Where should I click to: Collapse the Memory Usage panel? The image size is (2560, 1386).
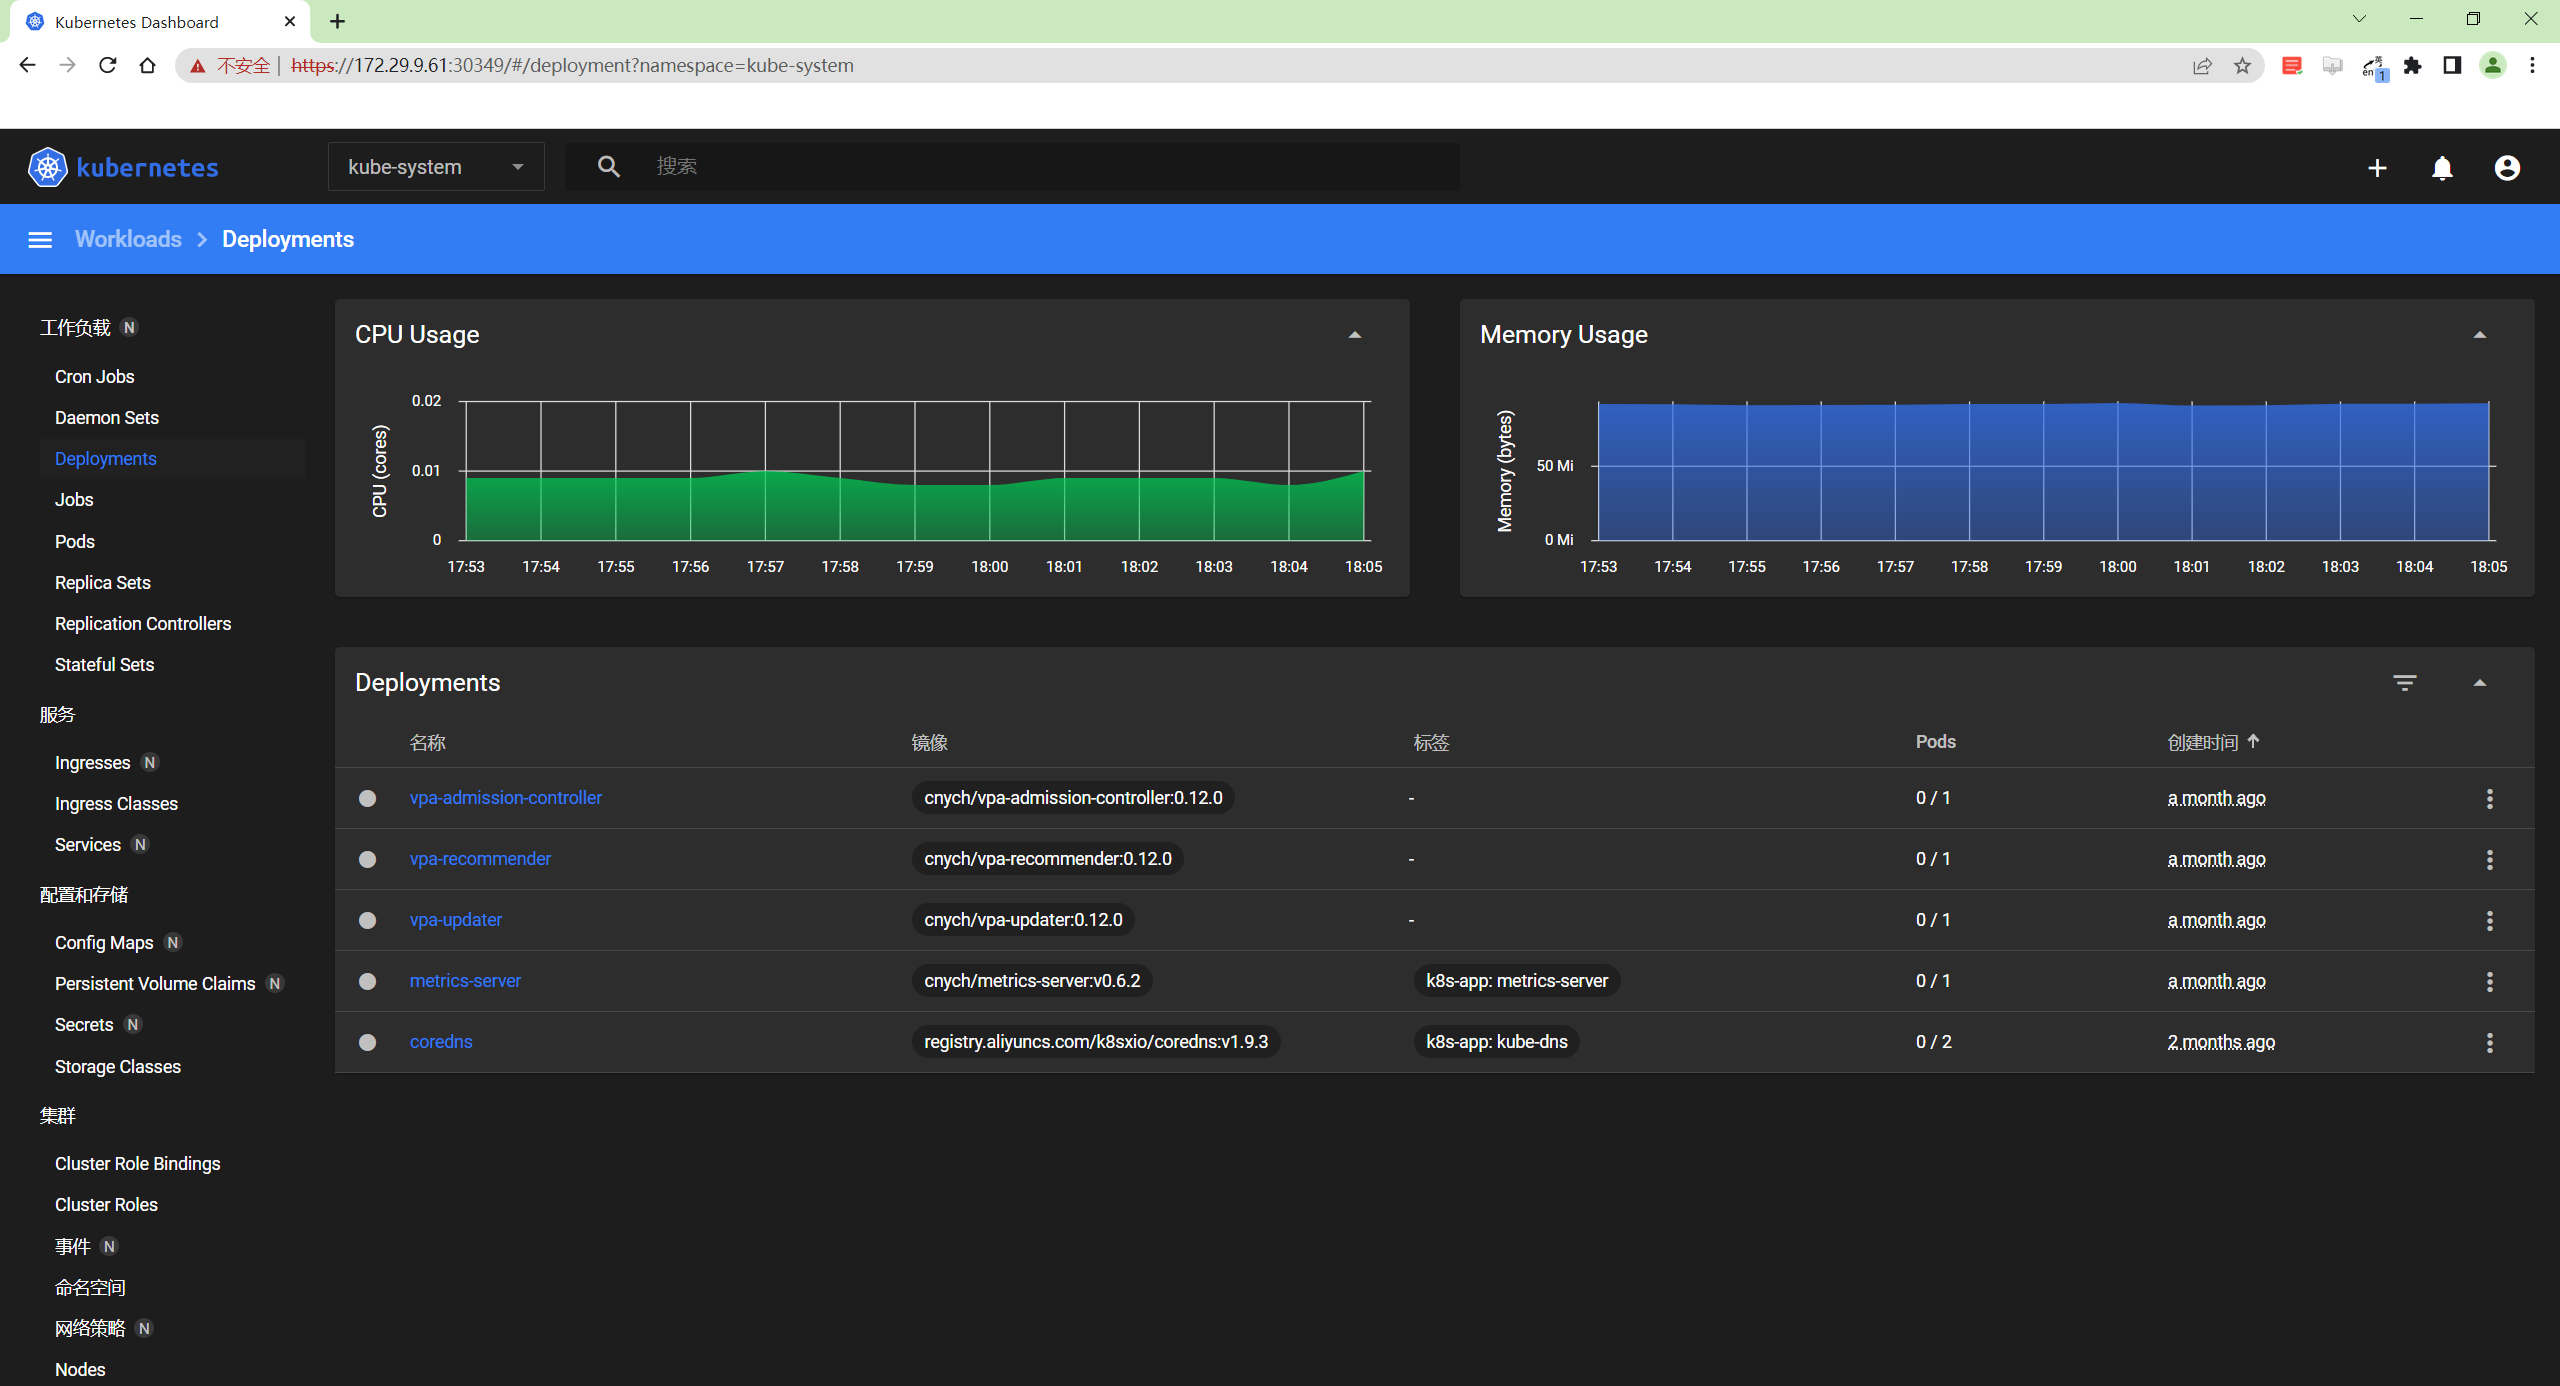click(2480, 335)
